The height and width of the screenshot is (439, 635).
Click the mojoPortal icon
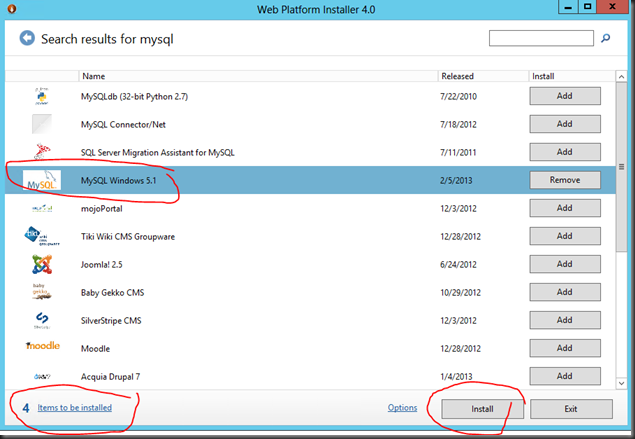tap(42, 209)
